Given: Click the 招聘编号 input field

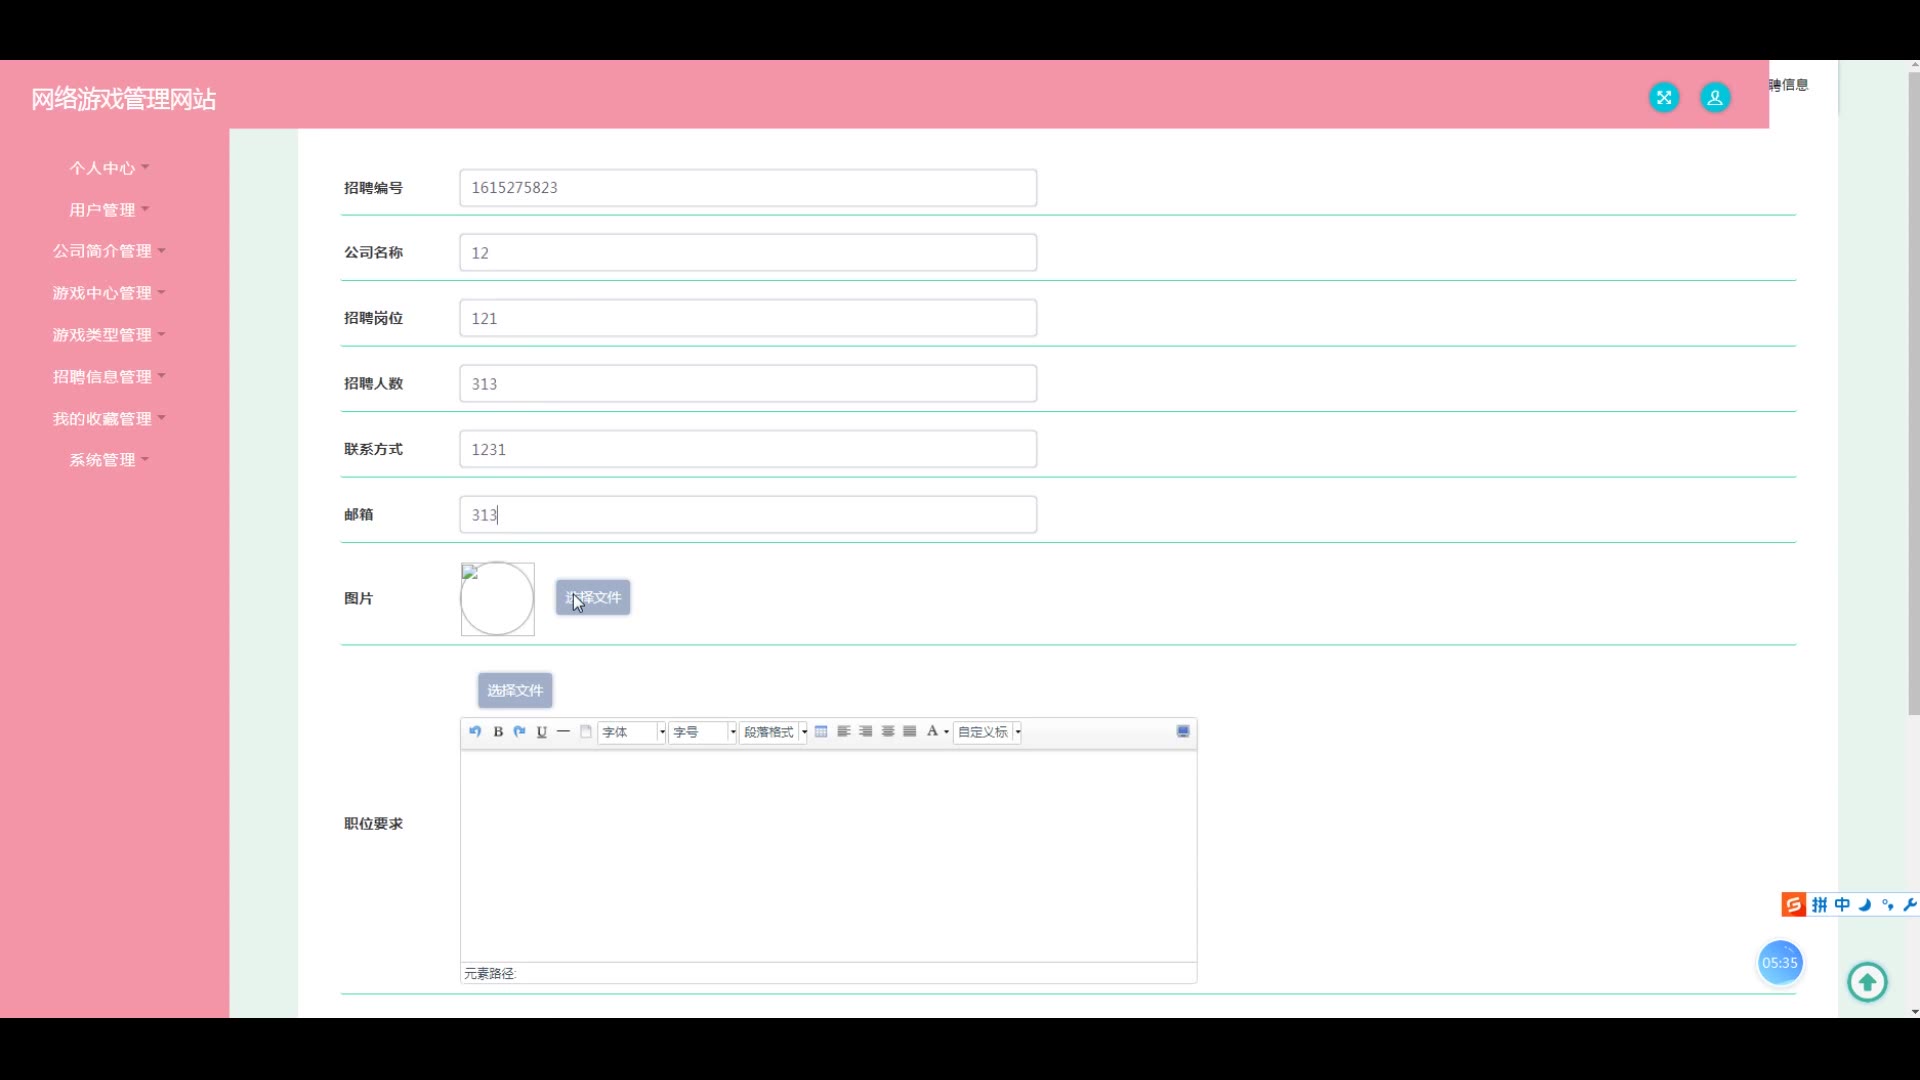Looking at the screenshot, I should pos(748,188).
